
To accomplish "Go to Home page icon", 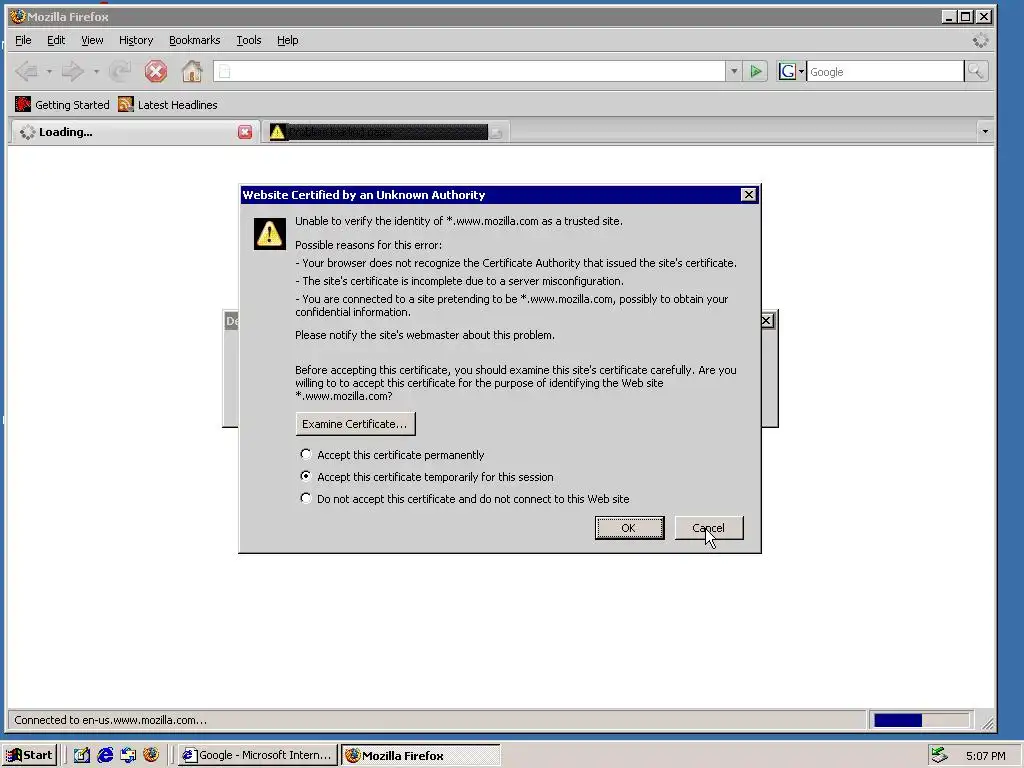I will click(191, 71).
